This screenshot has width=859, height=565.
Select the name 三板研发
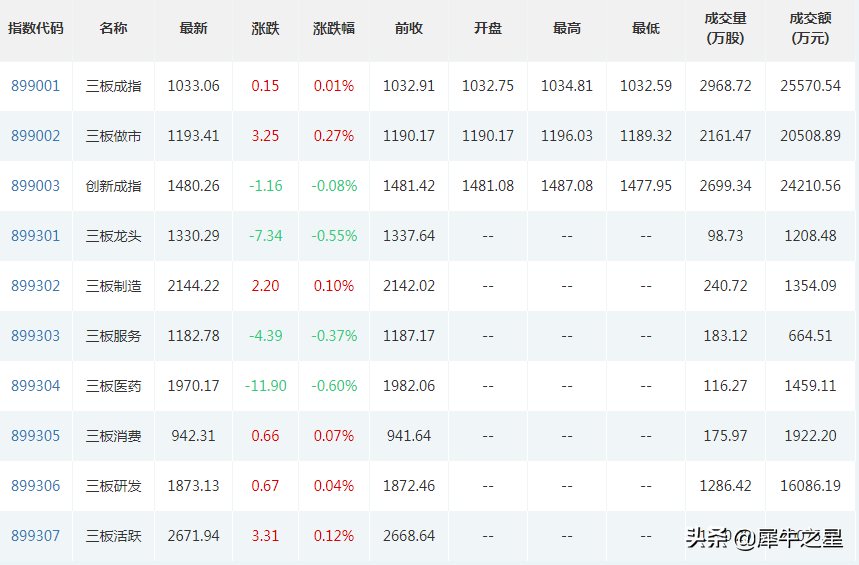tap(113, 486)
